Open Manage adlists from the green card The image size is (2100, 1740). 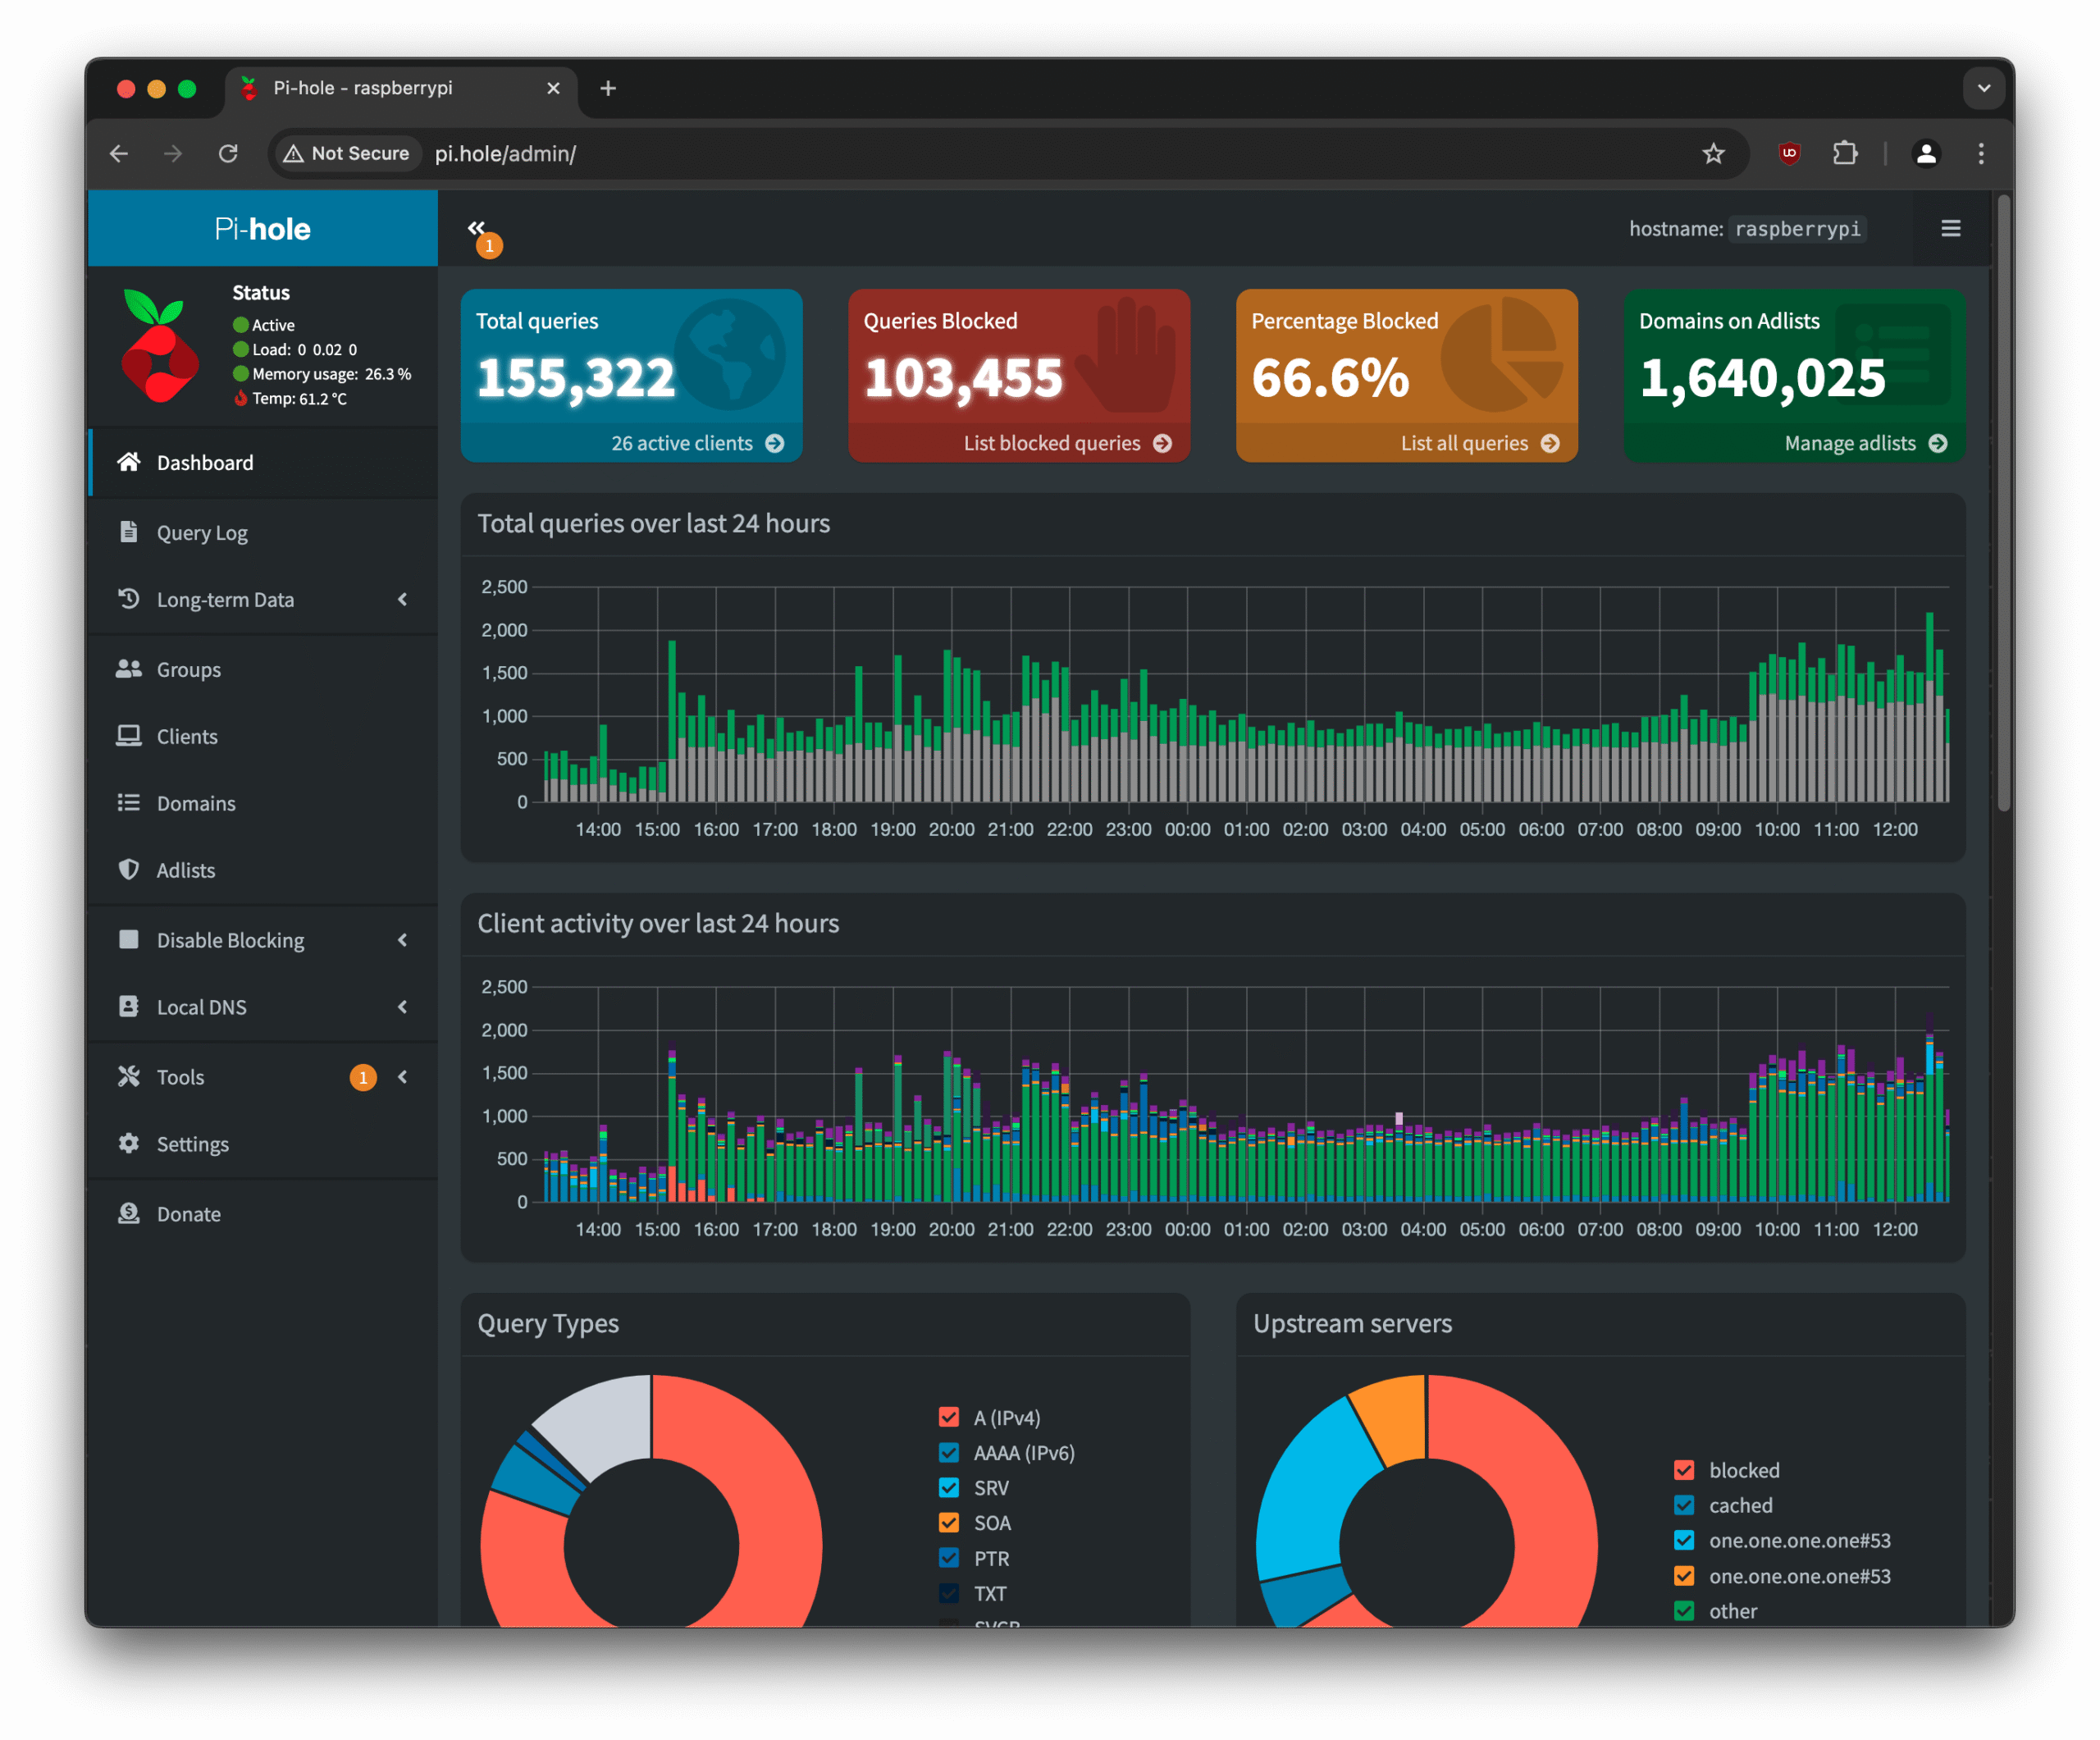click(1850, 443)
